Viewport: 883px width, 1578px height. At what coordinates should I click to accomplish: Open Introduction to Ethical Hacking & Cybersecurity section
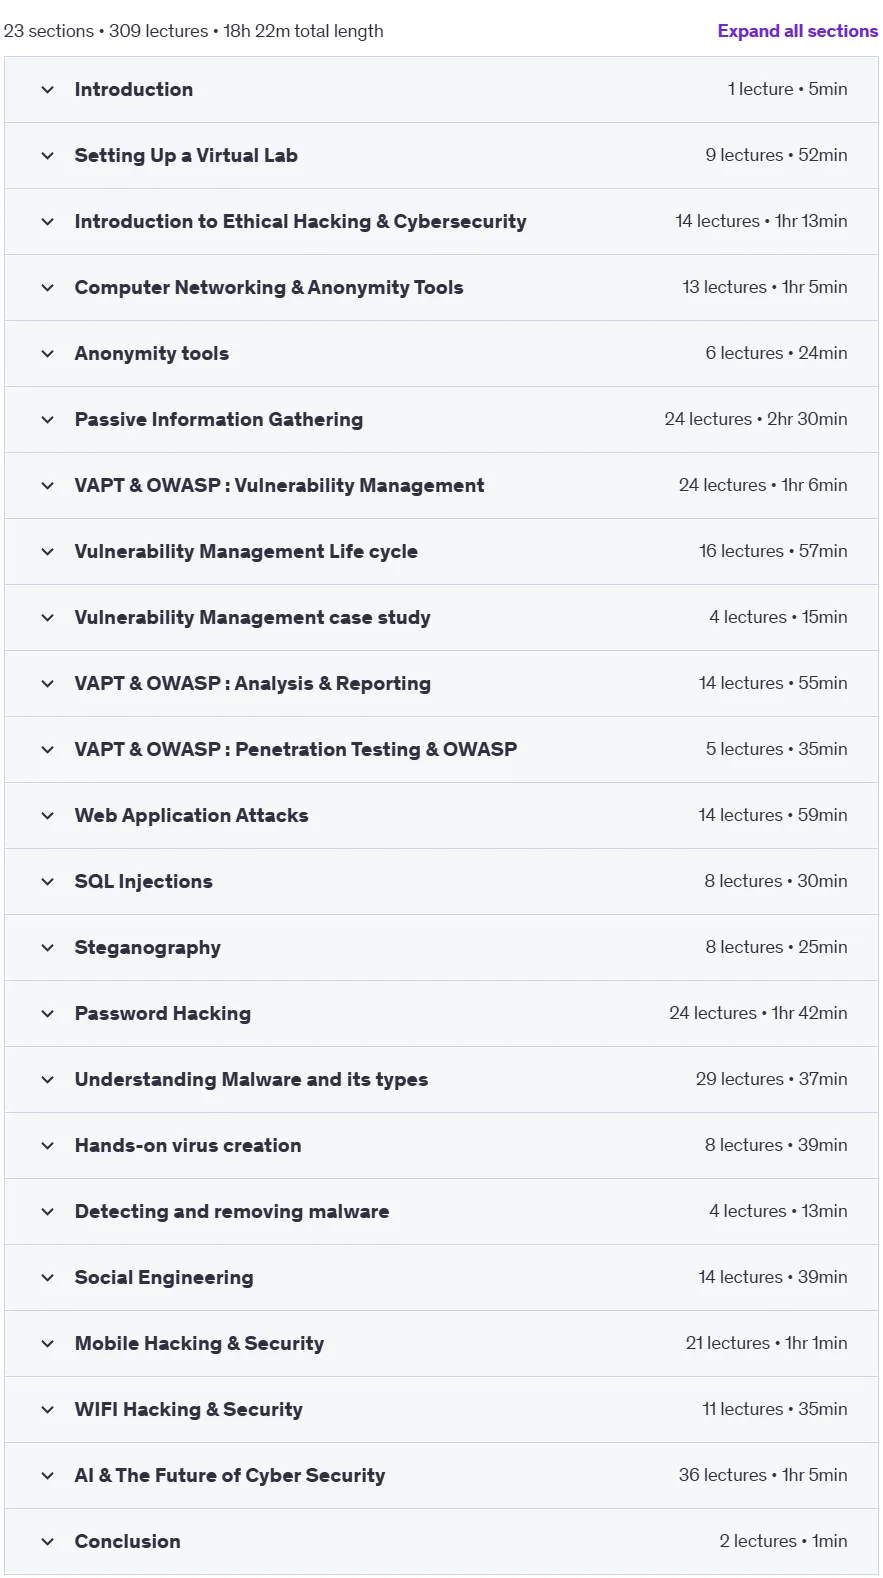[x=441, y=222]
